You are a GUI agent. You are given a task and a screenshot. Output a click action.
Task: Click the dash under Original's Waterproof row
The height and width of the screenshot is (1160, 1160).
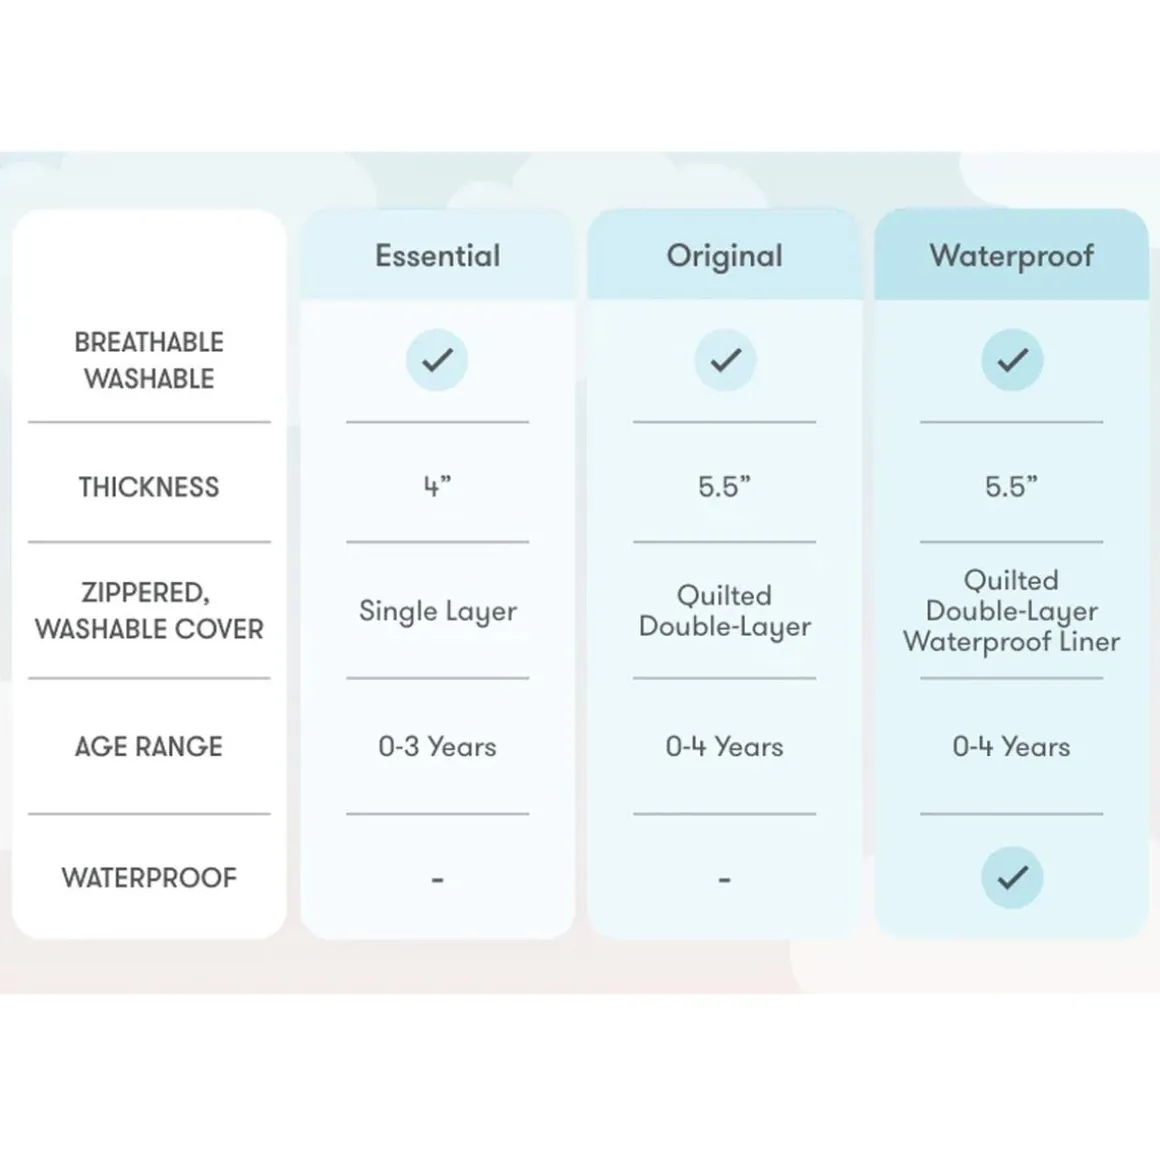point(725,880)
